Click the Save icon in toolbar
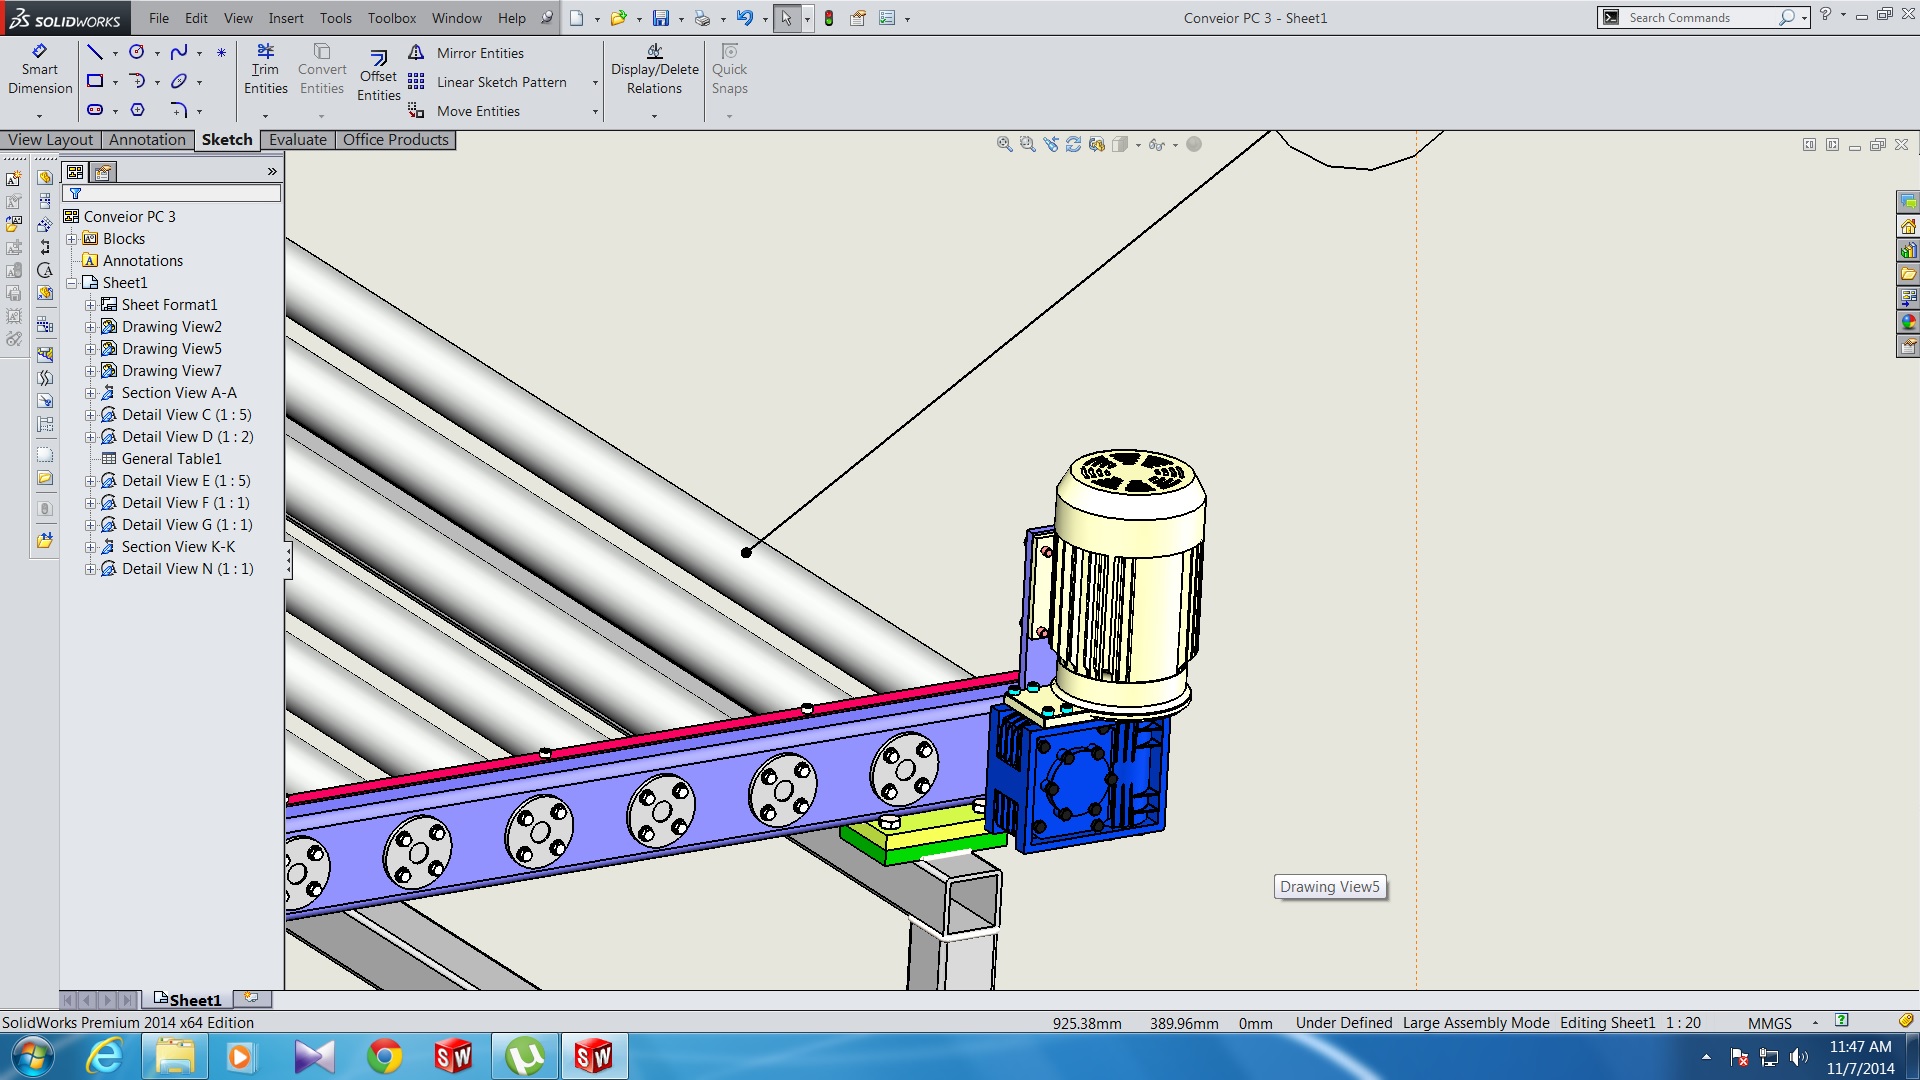 pyautogui.click(x=660, y=18)
